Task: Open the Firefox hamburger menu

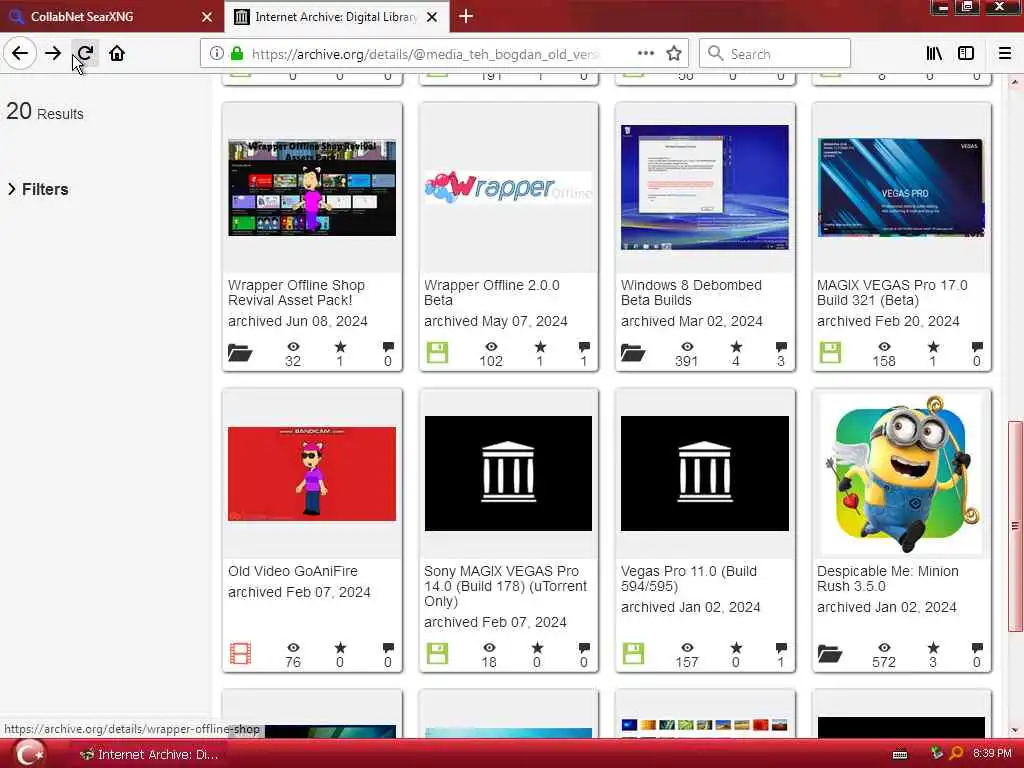Action: 1005,54
